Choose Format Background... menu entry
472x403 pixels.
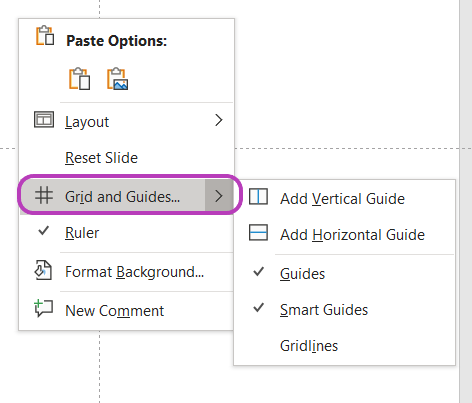[134, 272]
